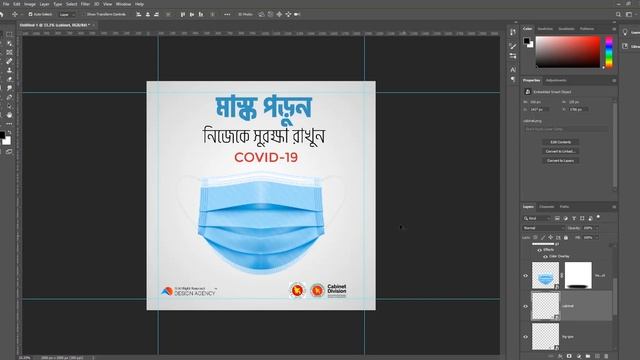
Task: Open the Help menu
Action: point(139,4)
